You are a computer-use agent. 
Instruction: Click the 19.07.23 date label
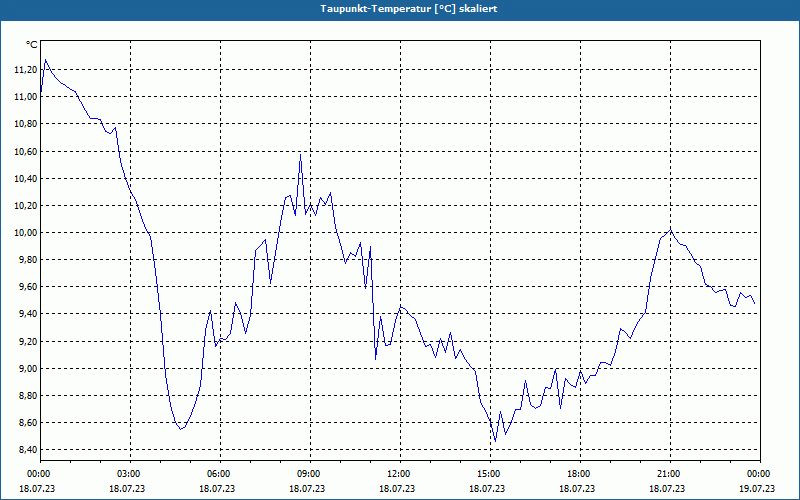[x=757, y=488]
